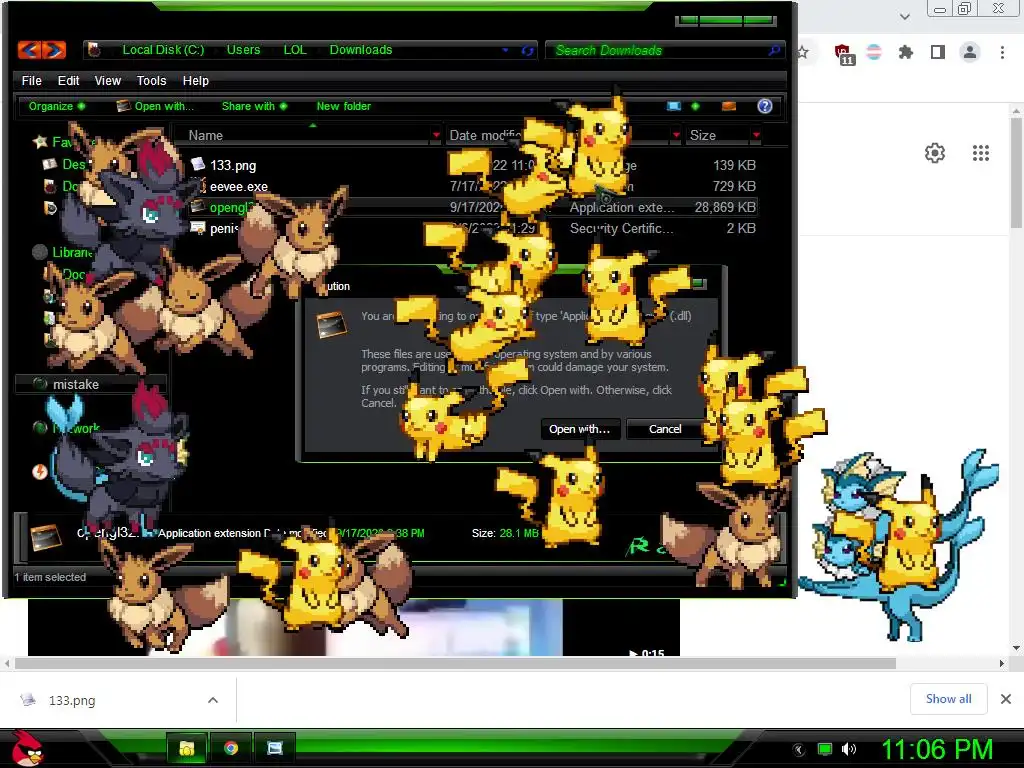
Task: Create a New folder
Action: tap(344, 106)
